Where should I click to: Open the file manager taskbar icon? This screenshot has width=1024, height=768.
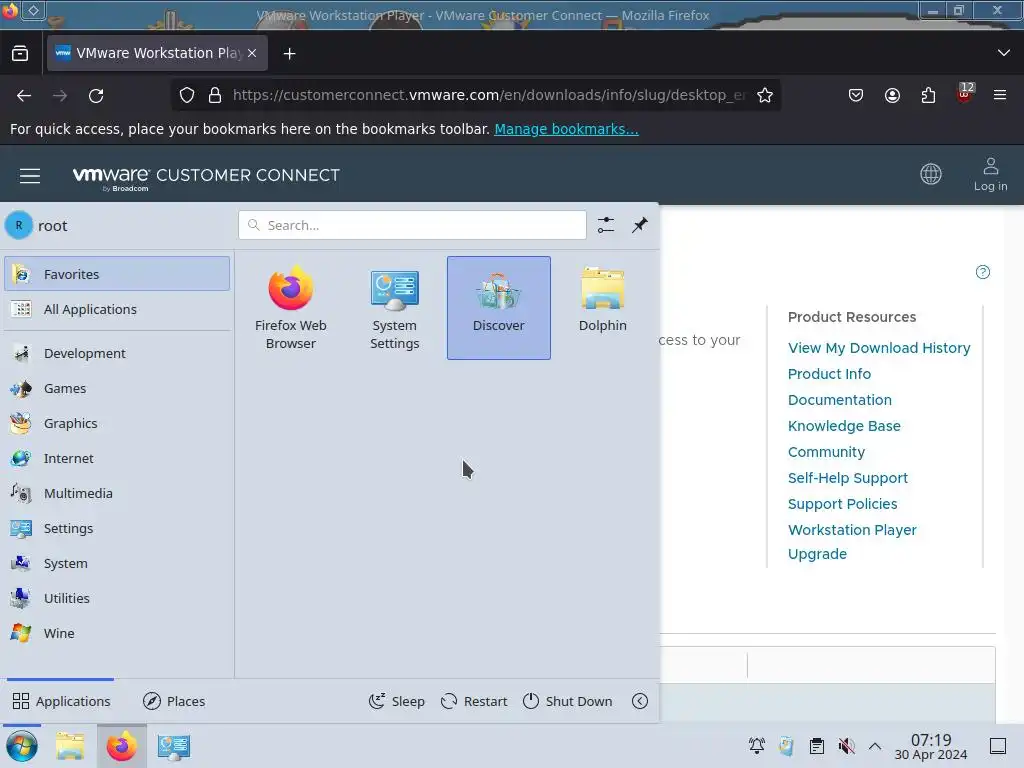[70, 746]
